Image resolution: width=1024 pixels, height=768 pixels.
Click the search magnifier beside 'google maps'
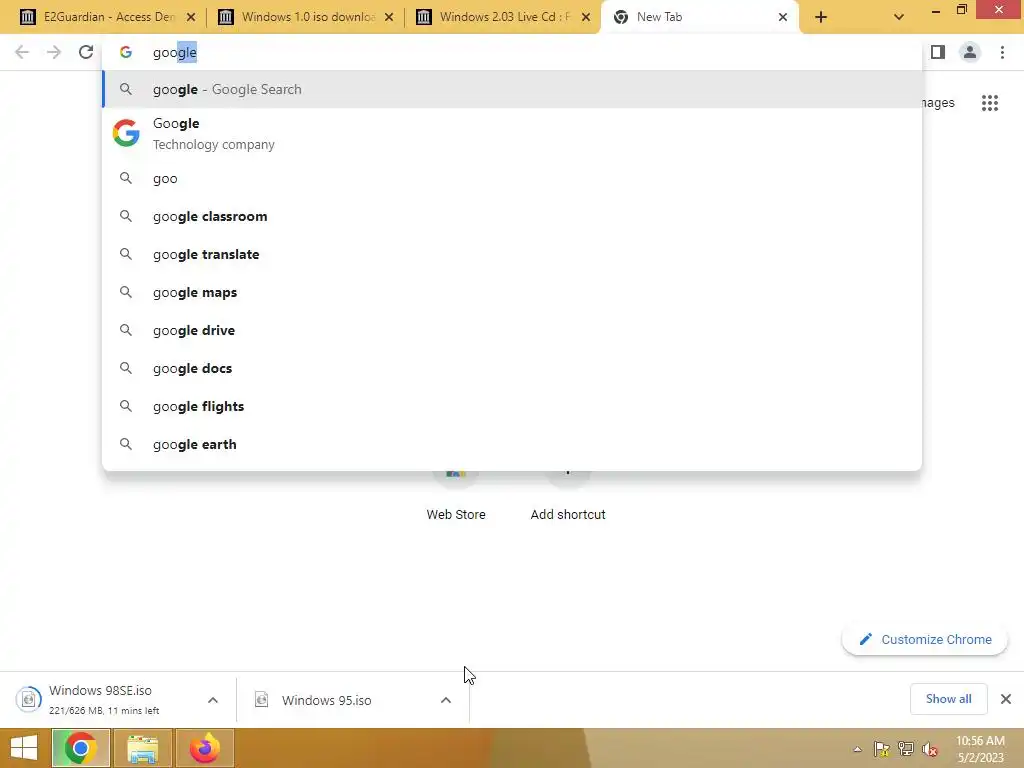point(125,292)
